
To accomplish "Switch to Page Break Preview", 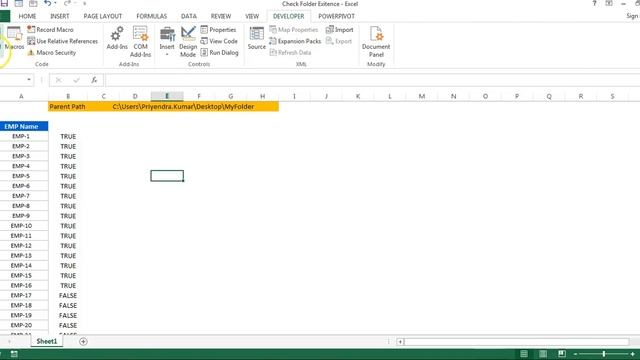I will point(562,354).
